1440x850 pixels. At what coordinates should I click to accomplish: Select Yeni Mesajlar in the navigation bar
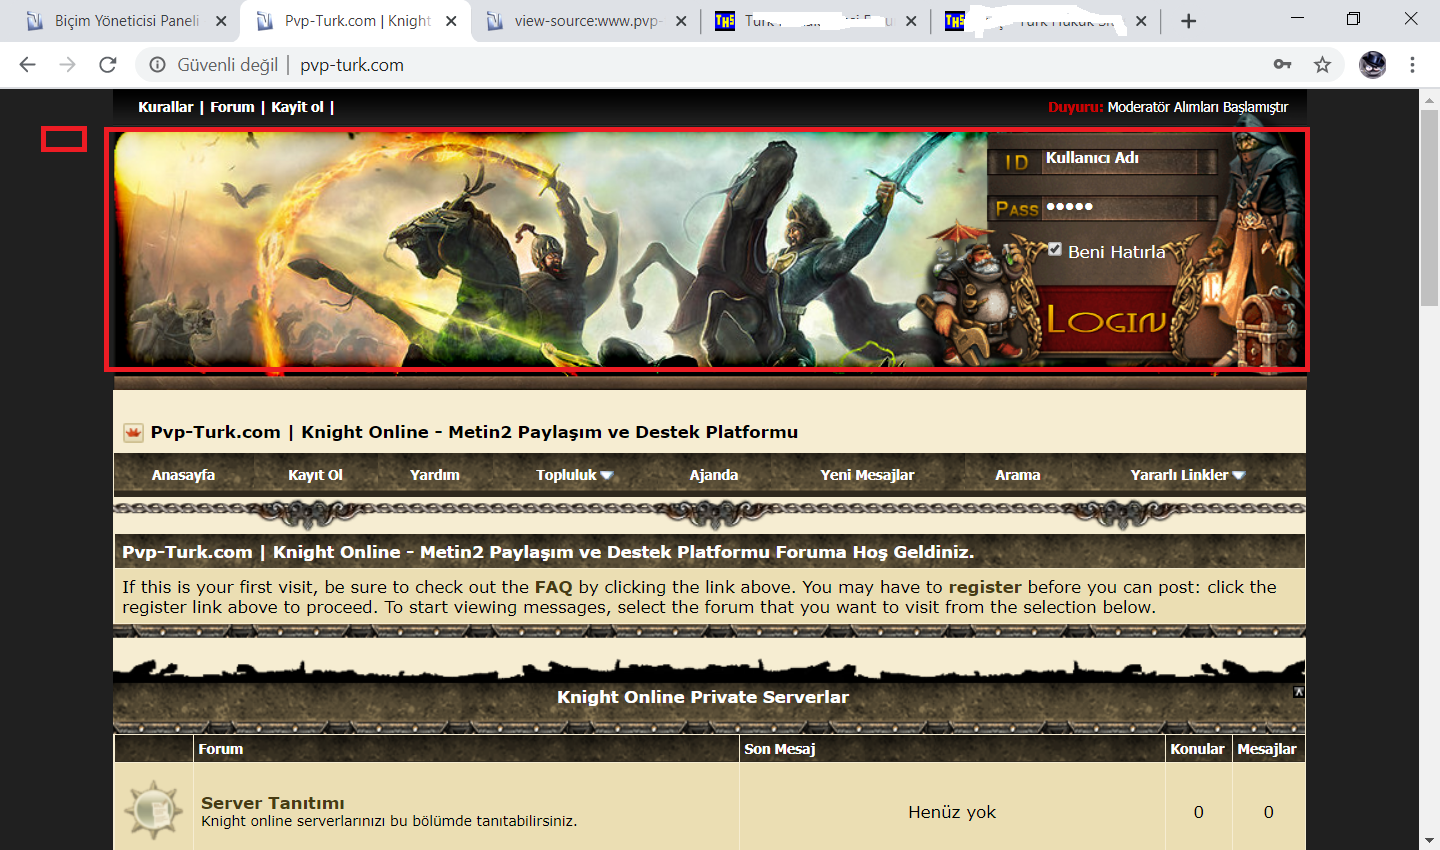(867, 475)
